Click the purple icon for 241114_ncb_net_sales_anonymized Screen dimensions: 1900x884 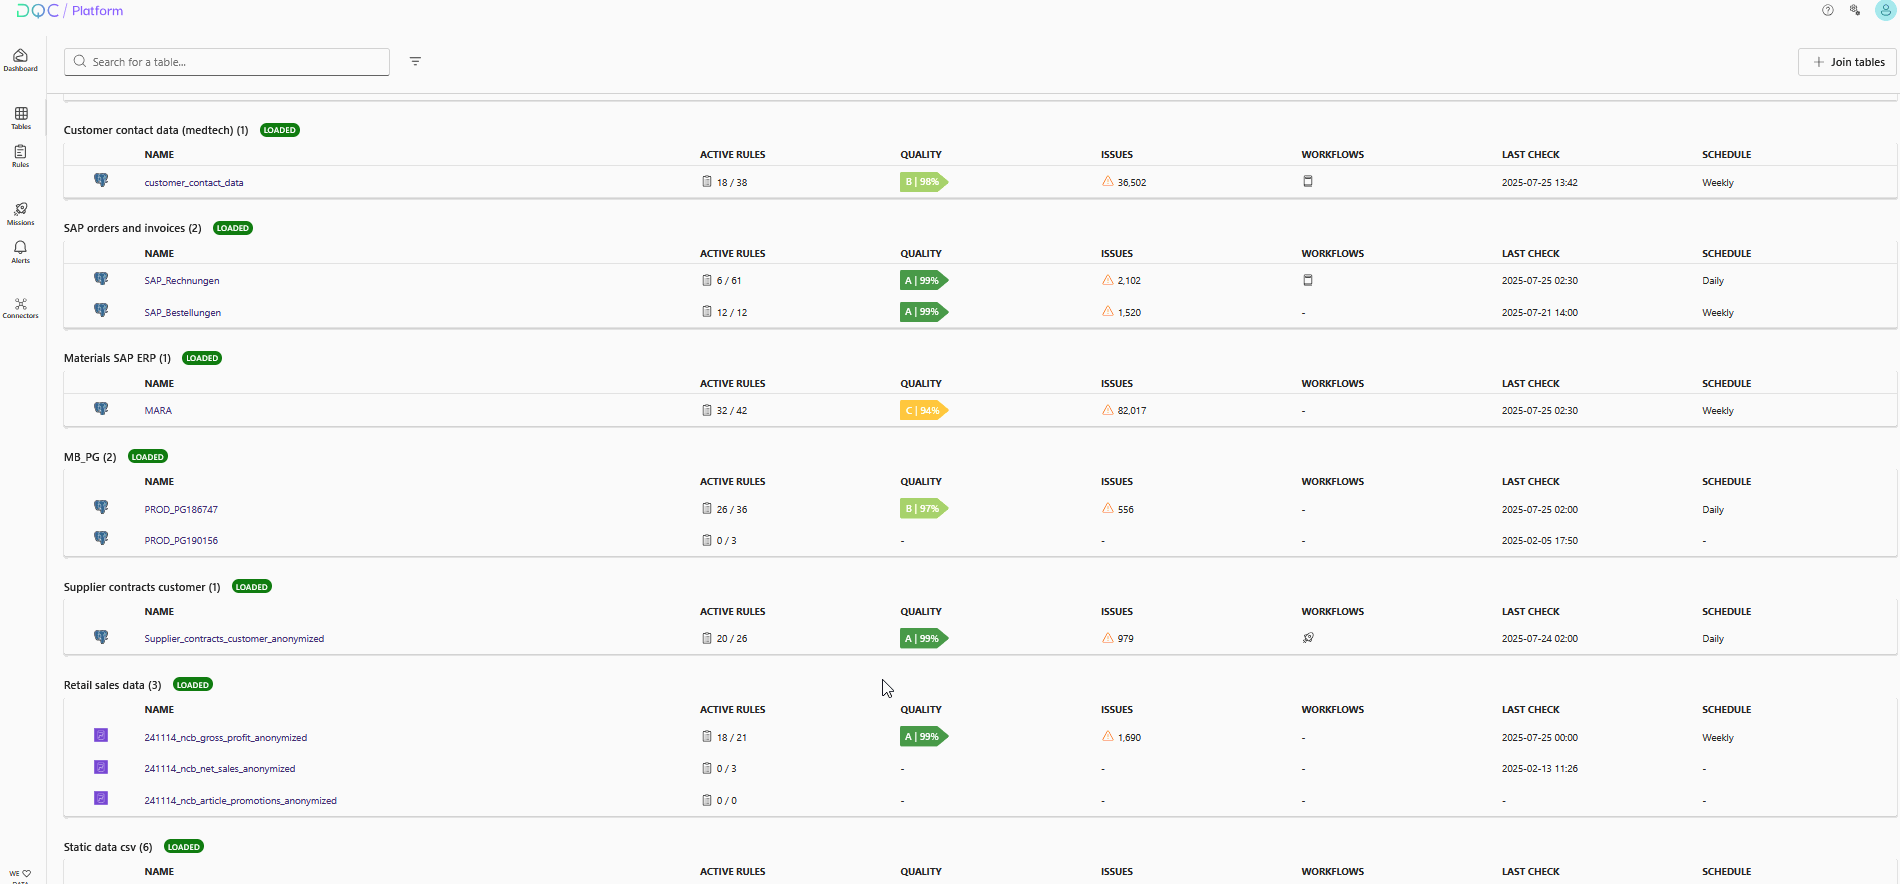pos(101,767)
